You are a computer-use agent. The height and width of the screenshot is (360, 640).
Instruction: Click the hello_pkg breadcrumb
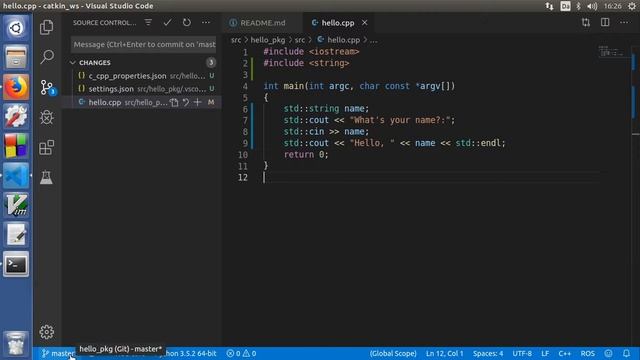(x=268, y=40)
